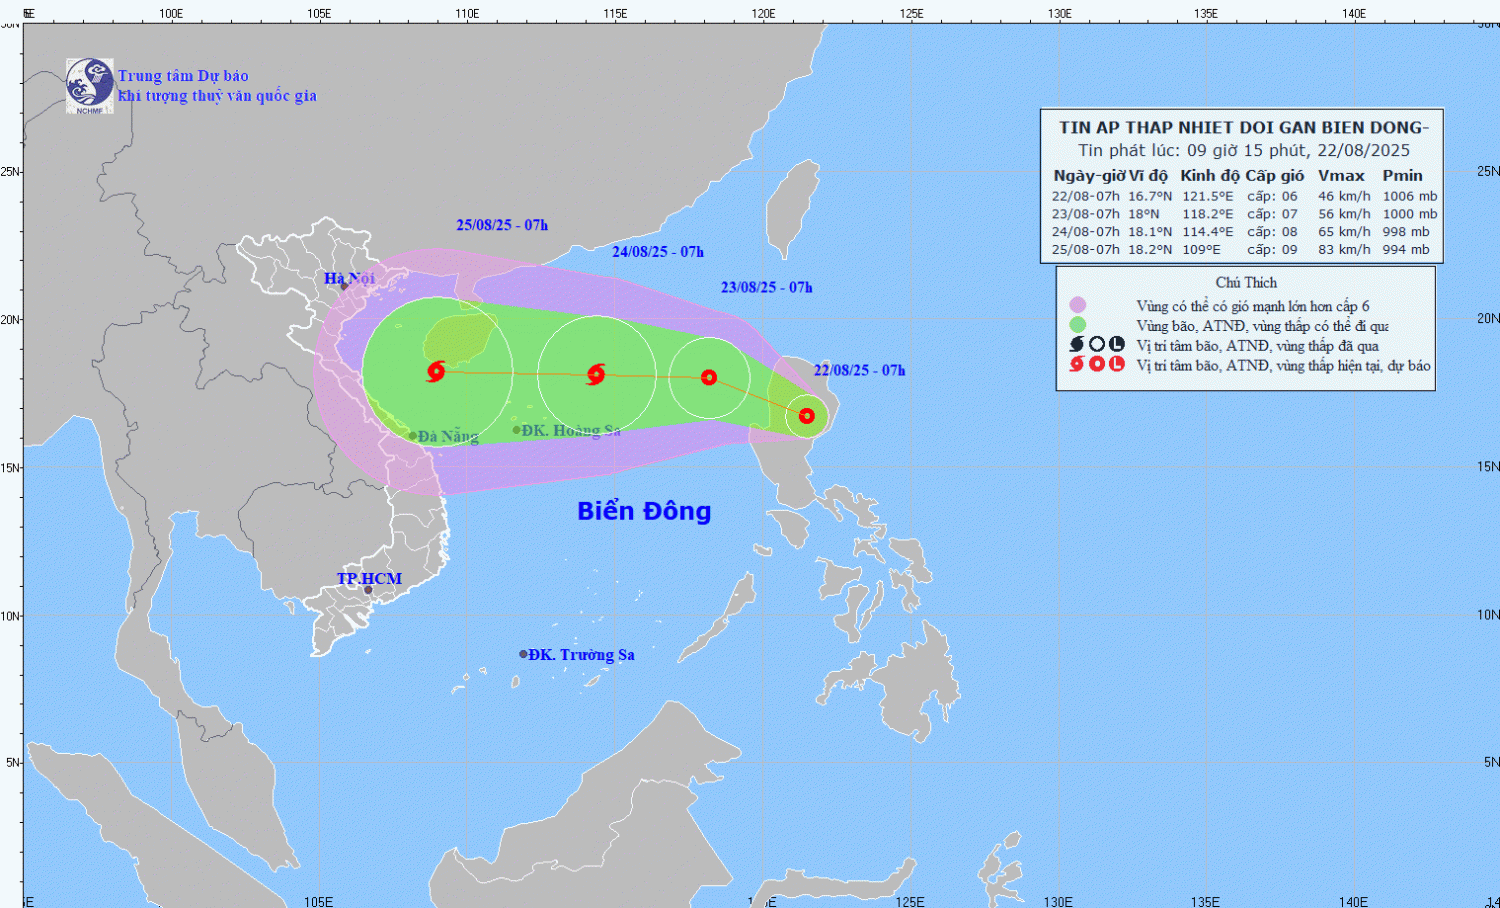Click the red L symbol in the legend
Image resolution: width=1500 pixels, height=908 pixels.
(x=1117, y=364)
